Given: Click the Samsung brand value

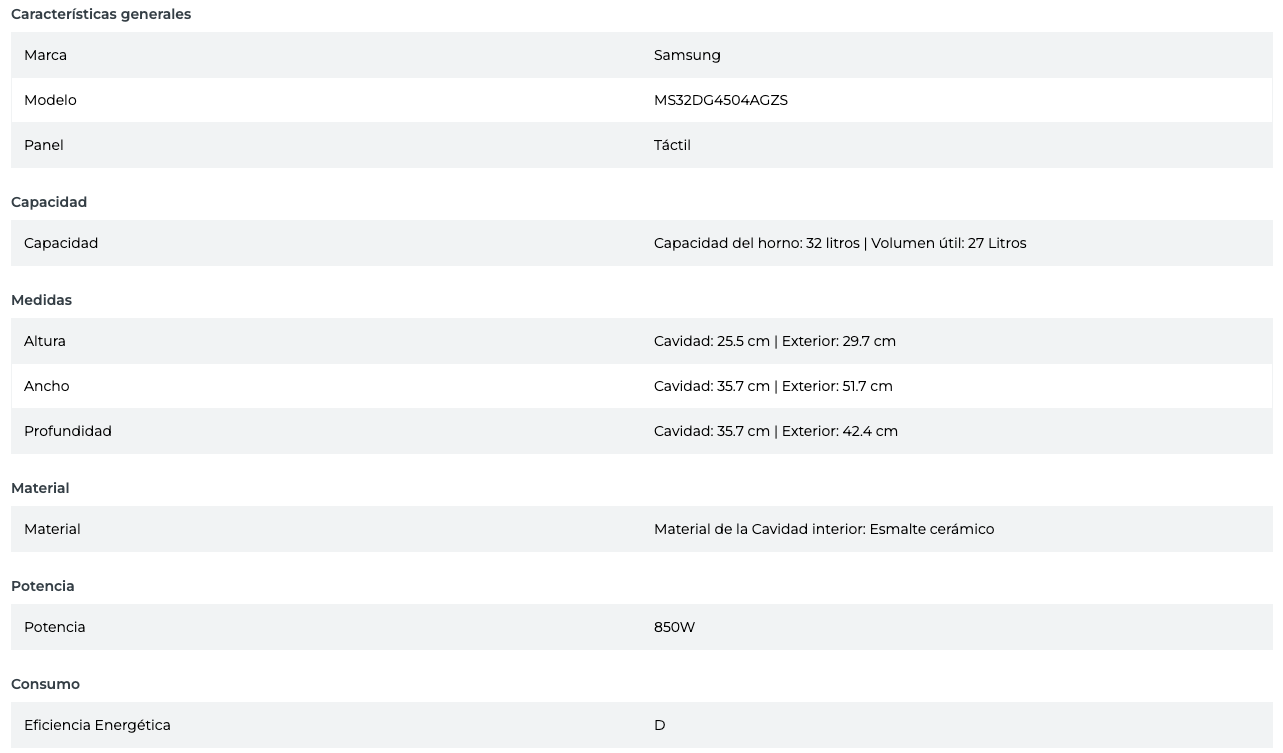Looking at the screenshot, I should [687, 55].
